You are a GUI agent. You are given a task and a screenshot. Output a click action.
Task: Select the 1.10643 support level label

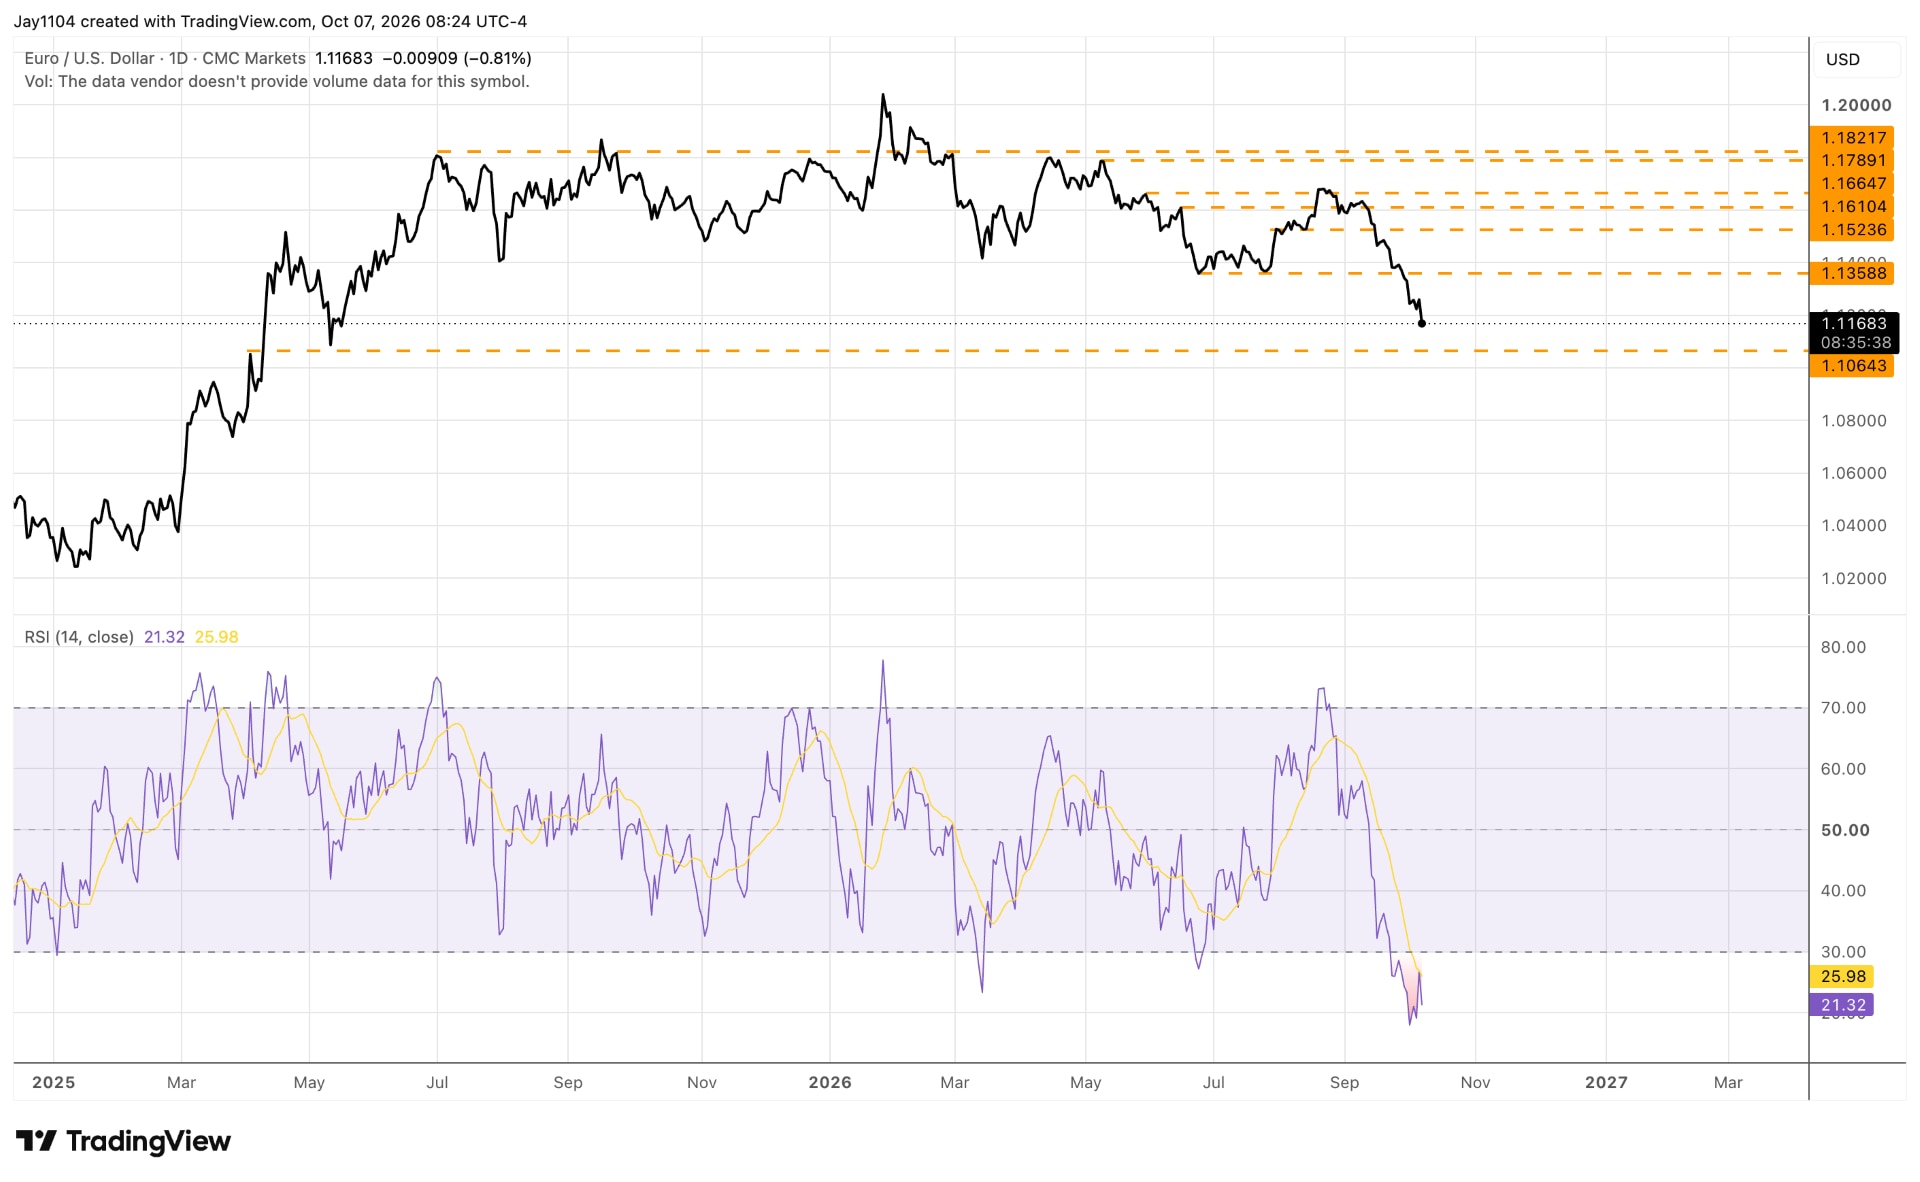1852,365
